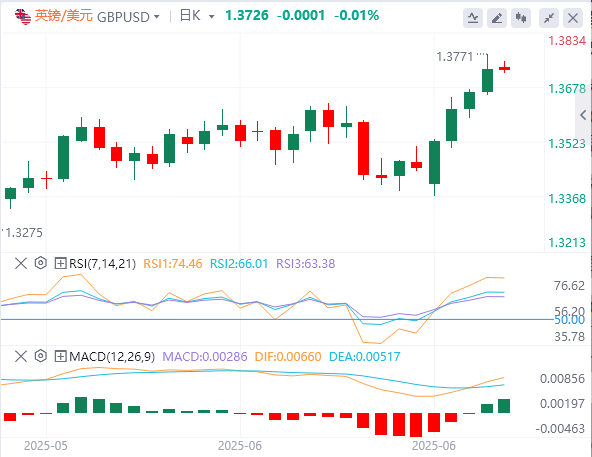Open the candlestick indicator icon
592x457 pixels.
[521, 18]
